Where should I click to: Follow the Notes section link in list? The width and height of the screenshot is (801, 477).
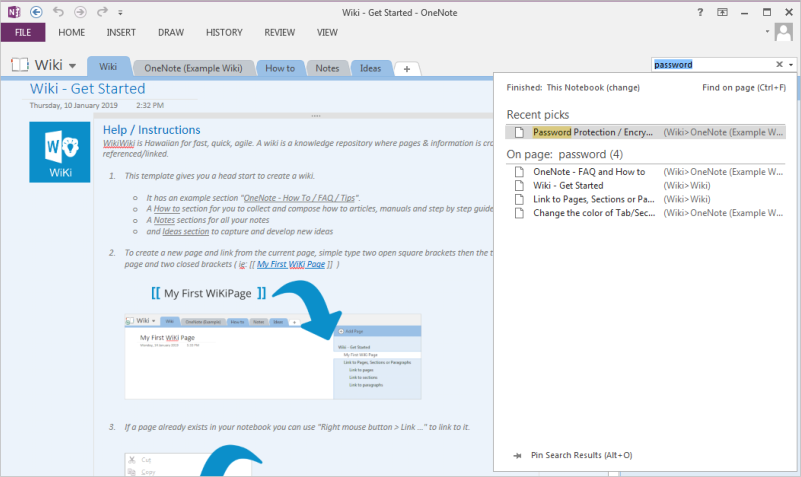click(164, 220)
